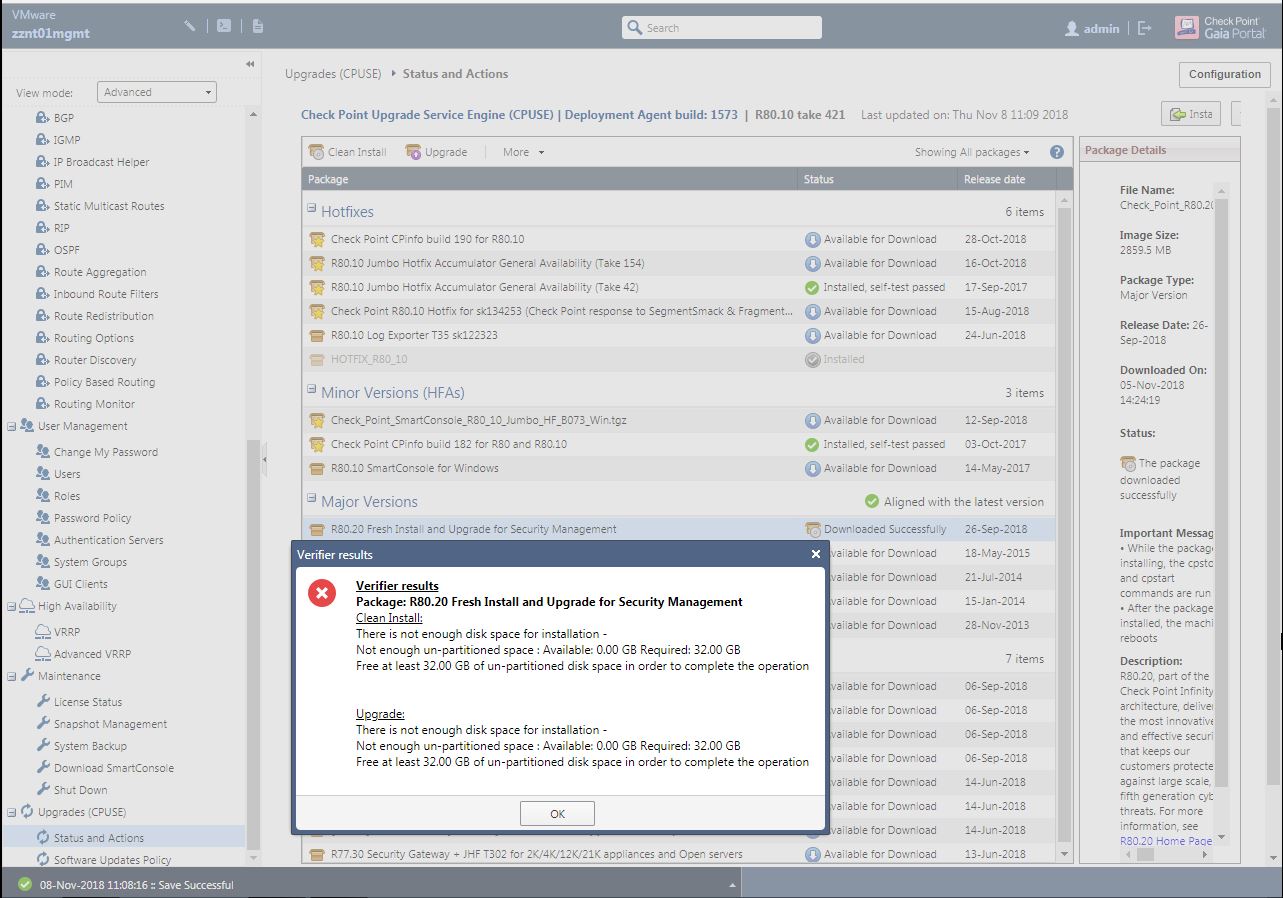
Task: Click the Configuration button
Action: 1224,74
